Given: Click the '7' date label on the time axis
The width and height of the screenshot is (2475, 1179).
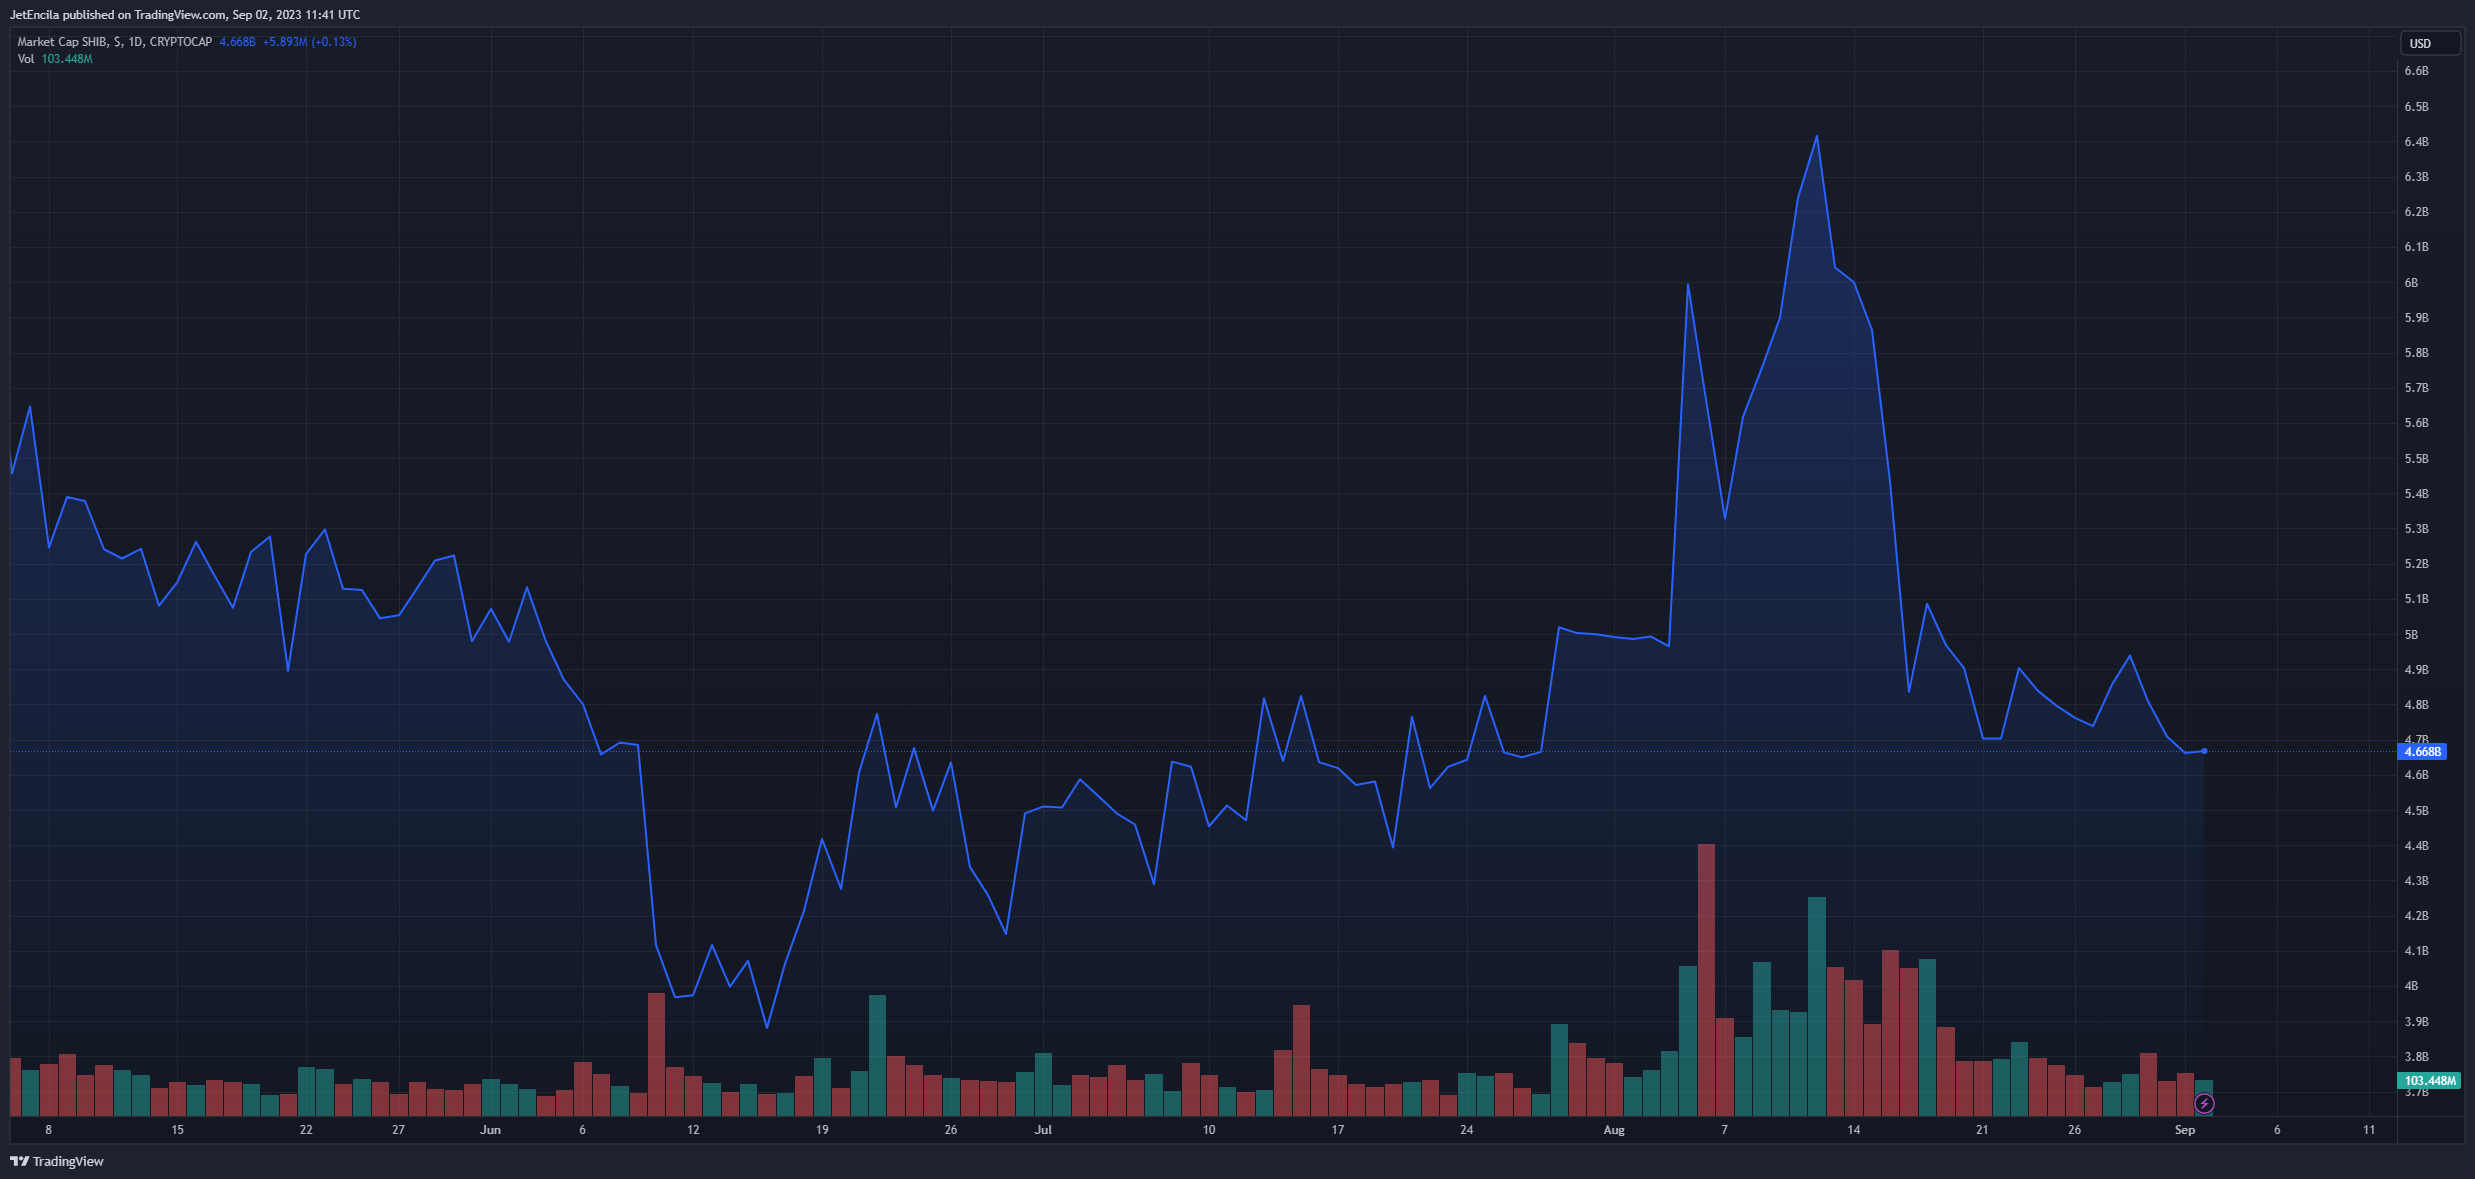Looking at the screenshot, I should pyautogui.click(x=1724, y=1130).
